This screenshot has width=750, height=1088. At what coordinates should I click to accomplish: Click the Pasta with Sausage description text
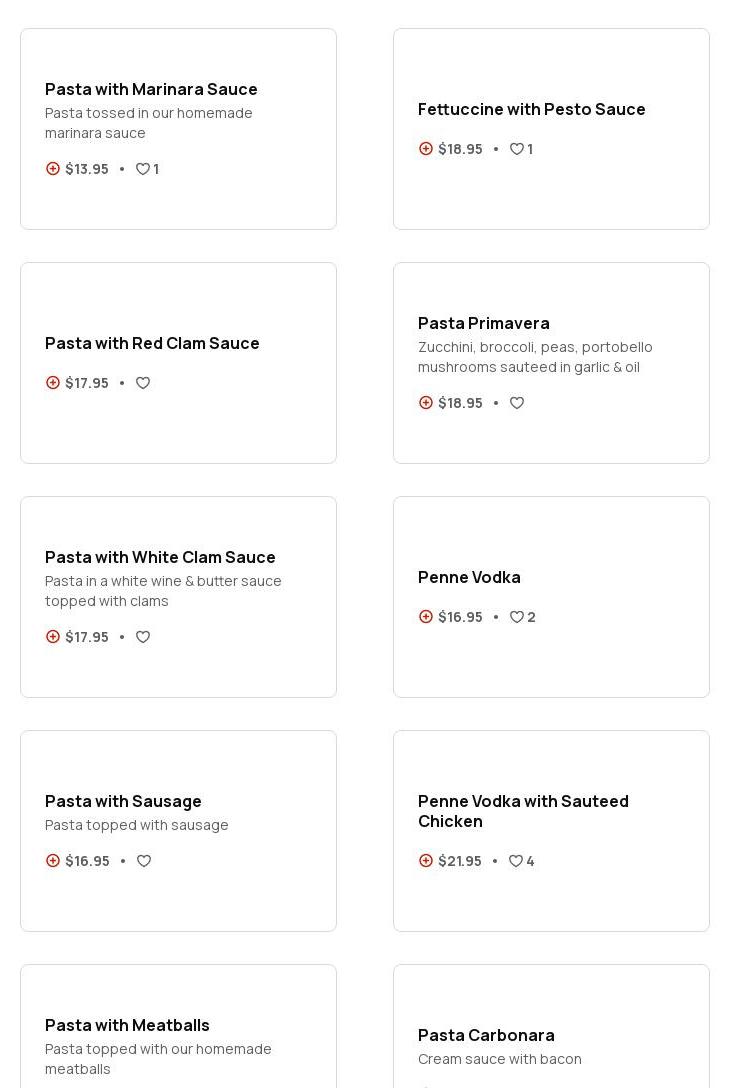click(137, 825)
